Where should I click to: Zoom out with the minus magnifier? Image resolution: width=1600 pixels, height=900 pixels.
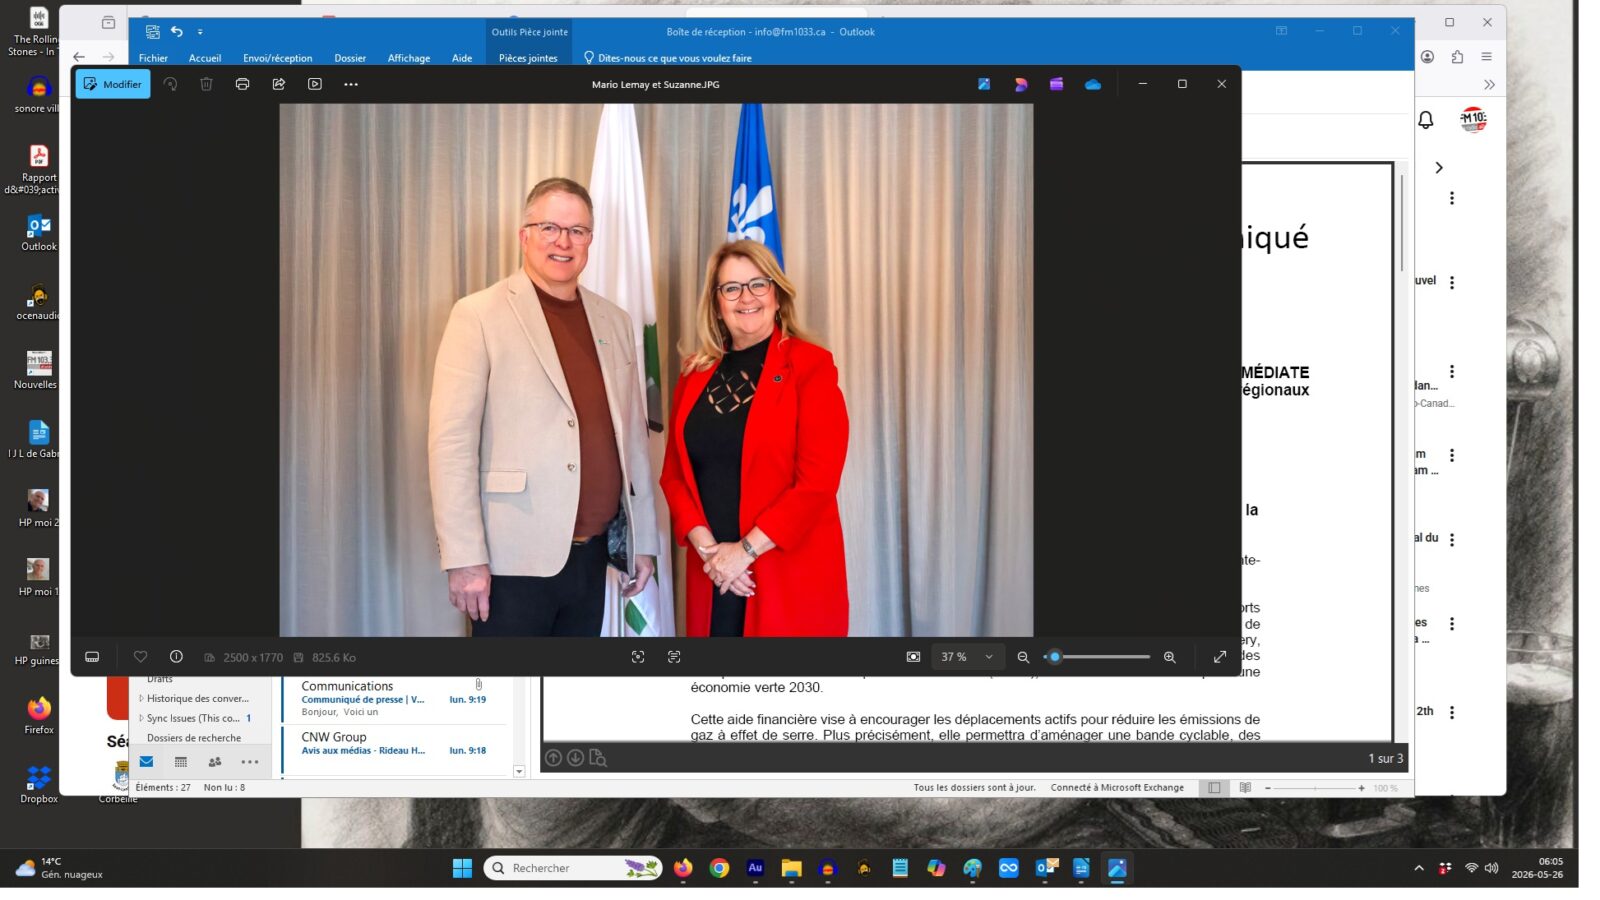1023,657
